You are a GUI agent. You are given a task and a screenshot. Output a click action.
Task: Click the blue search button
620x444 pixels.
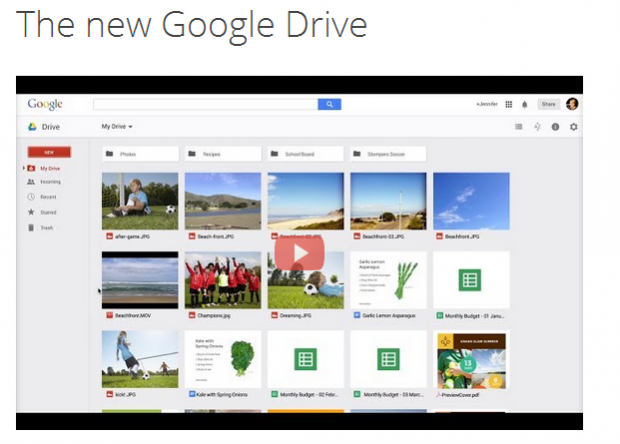[329, 104]
